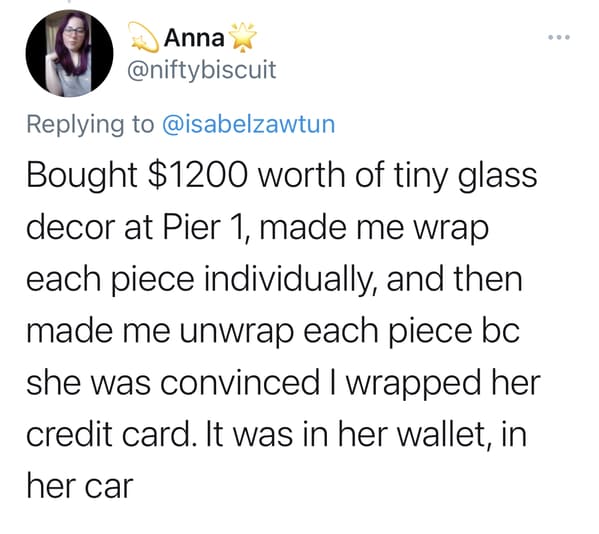Click the word "convinced" in the tweet
This screenshot has width=599, height=534.
(x=240, y=383)
